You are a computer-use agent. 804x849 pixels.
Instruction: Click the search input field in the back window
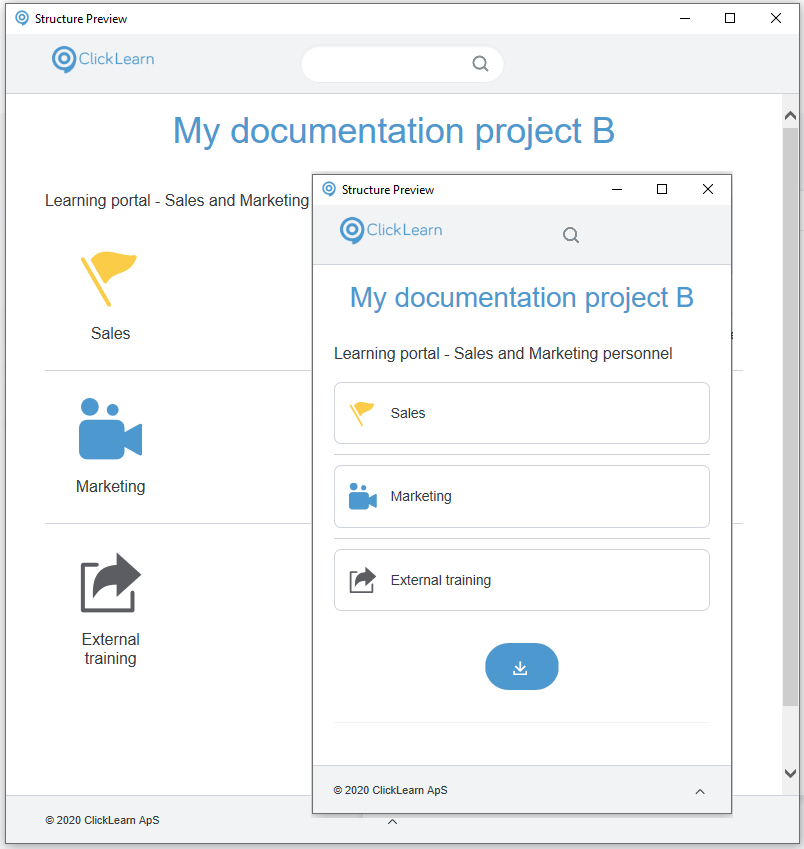(402, 63)
